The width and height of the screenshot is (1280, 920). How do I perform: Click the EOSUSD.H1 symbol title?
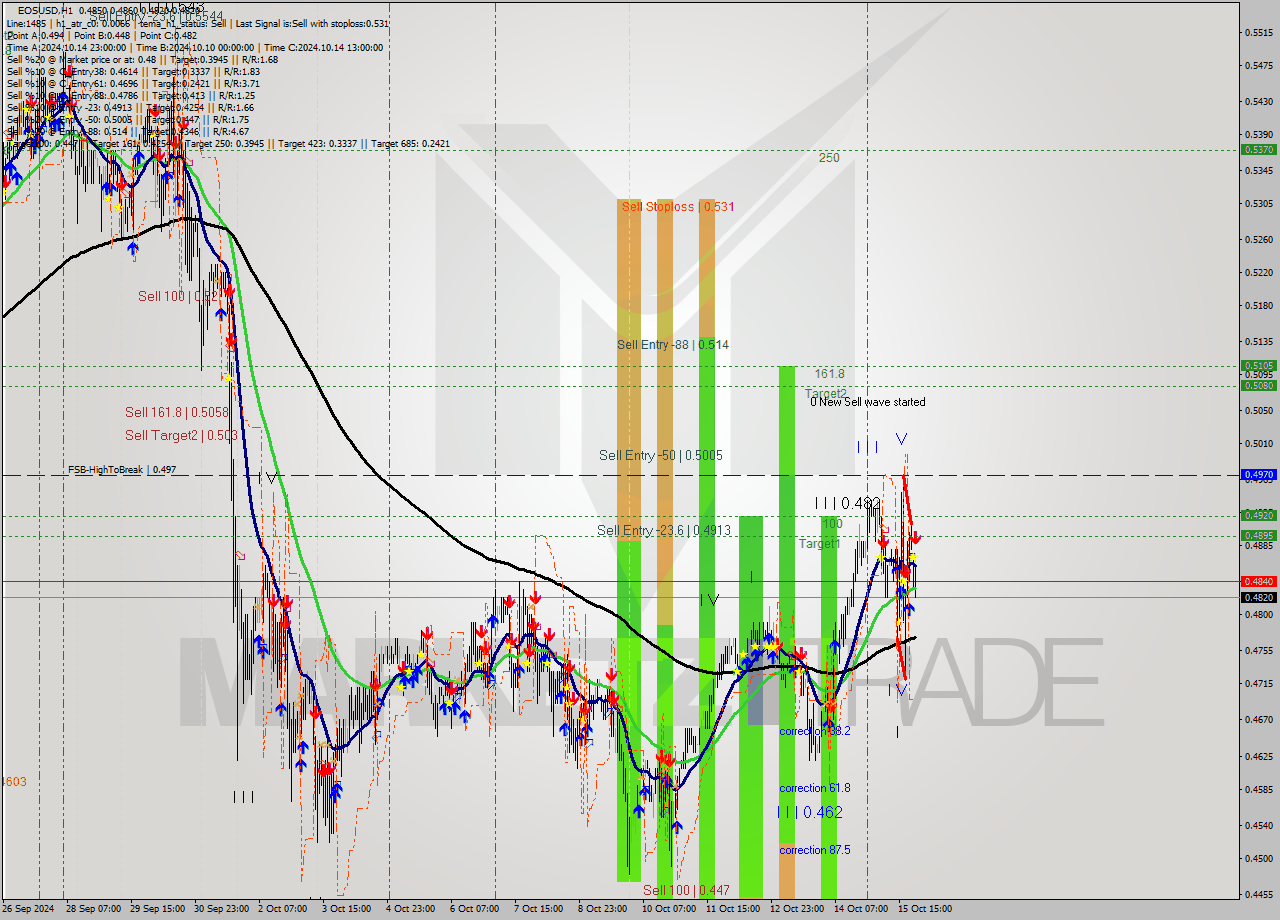[x=43, y=10]
